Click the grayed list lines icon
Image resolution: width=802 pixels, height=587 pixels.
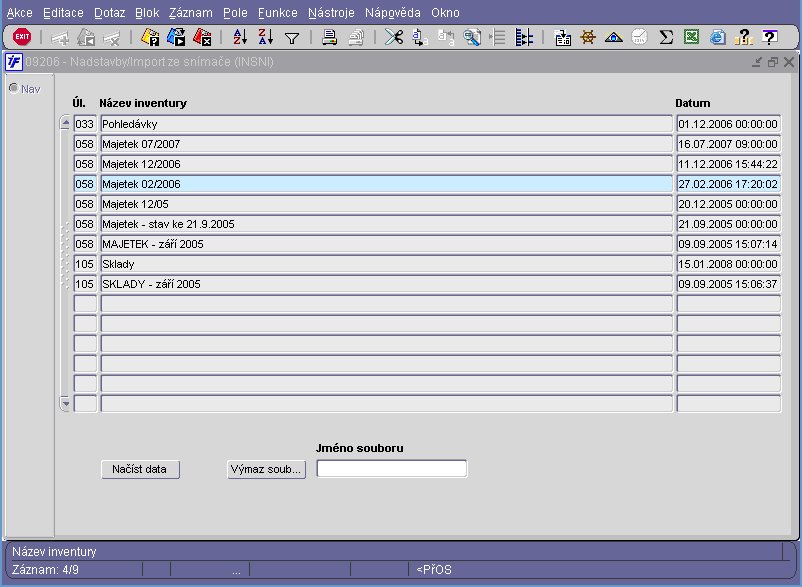pyautogui.click(x=498, y=37)
